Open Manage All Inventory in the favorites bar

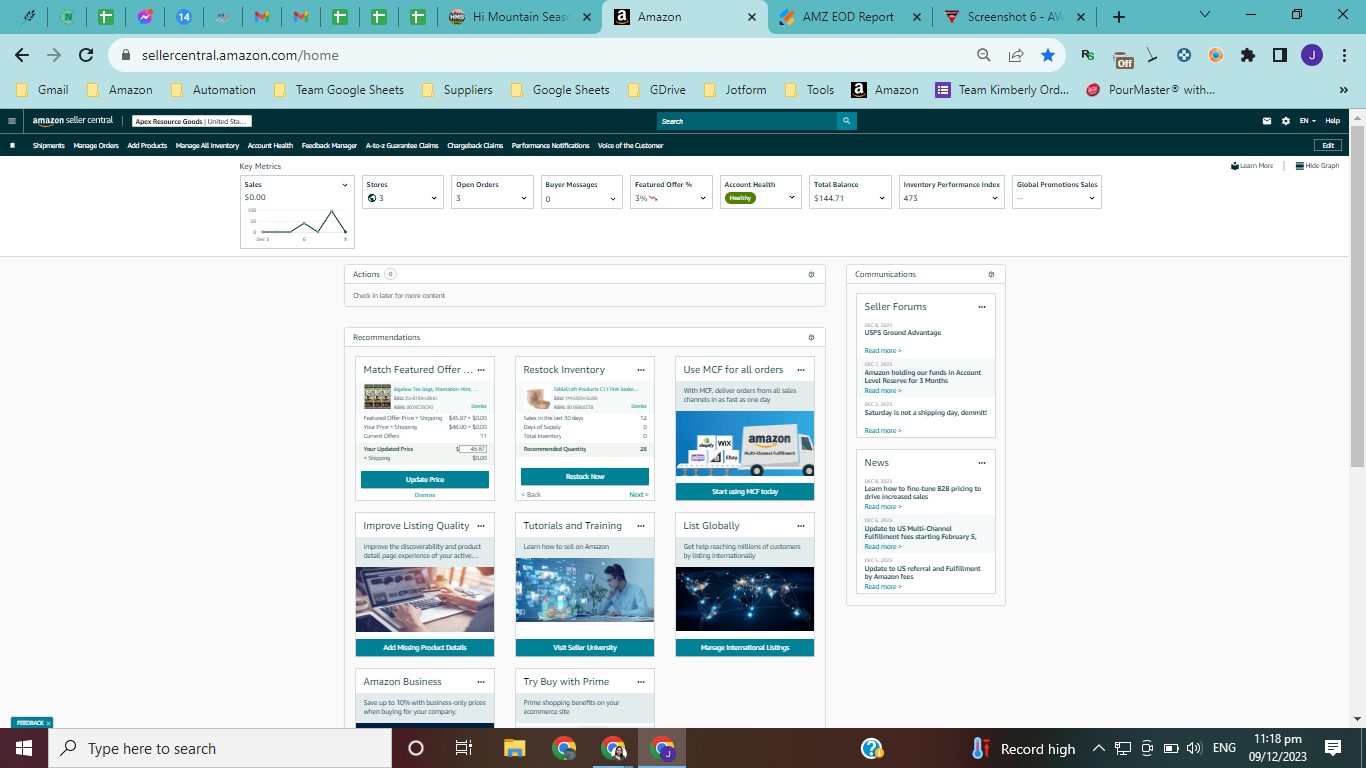pyautogui.click(x=207, y=146)
